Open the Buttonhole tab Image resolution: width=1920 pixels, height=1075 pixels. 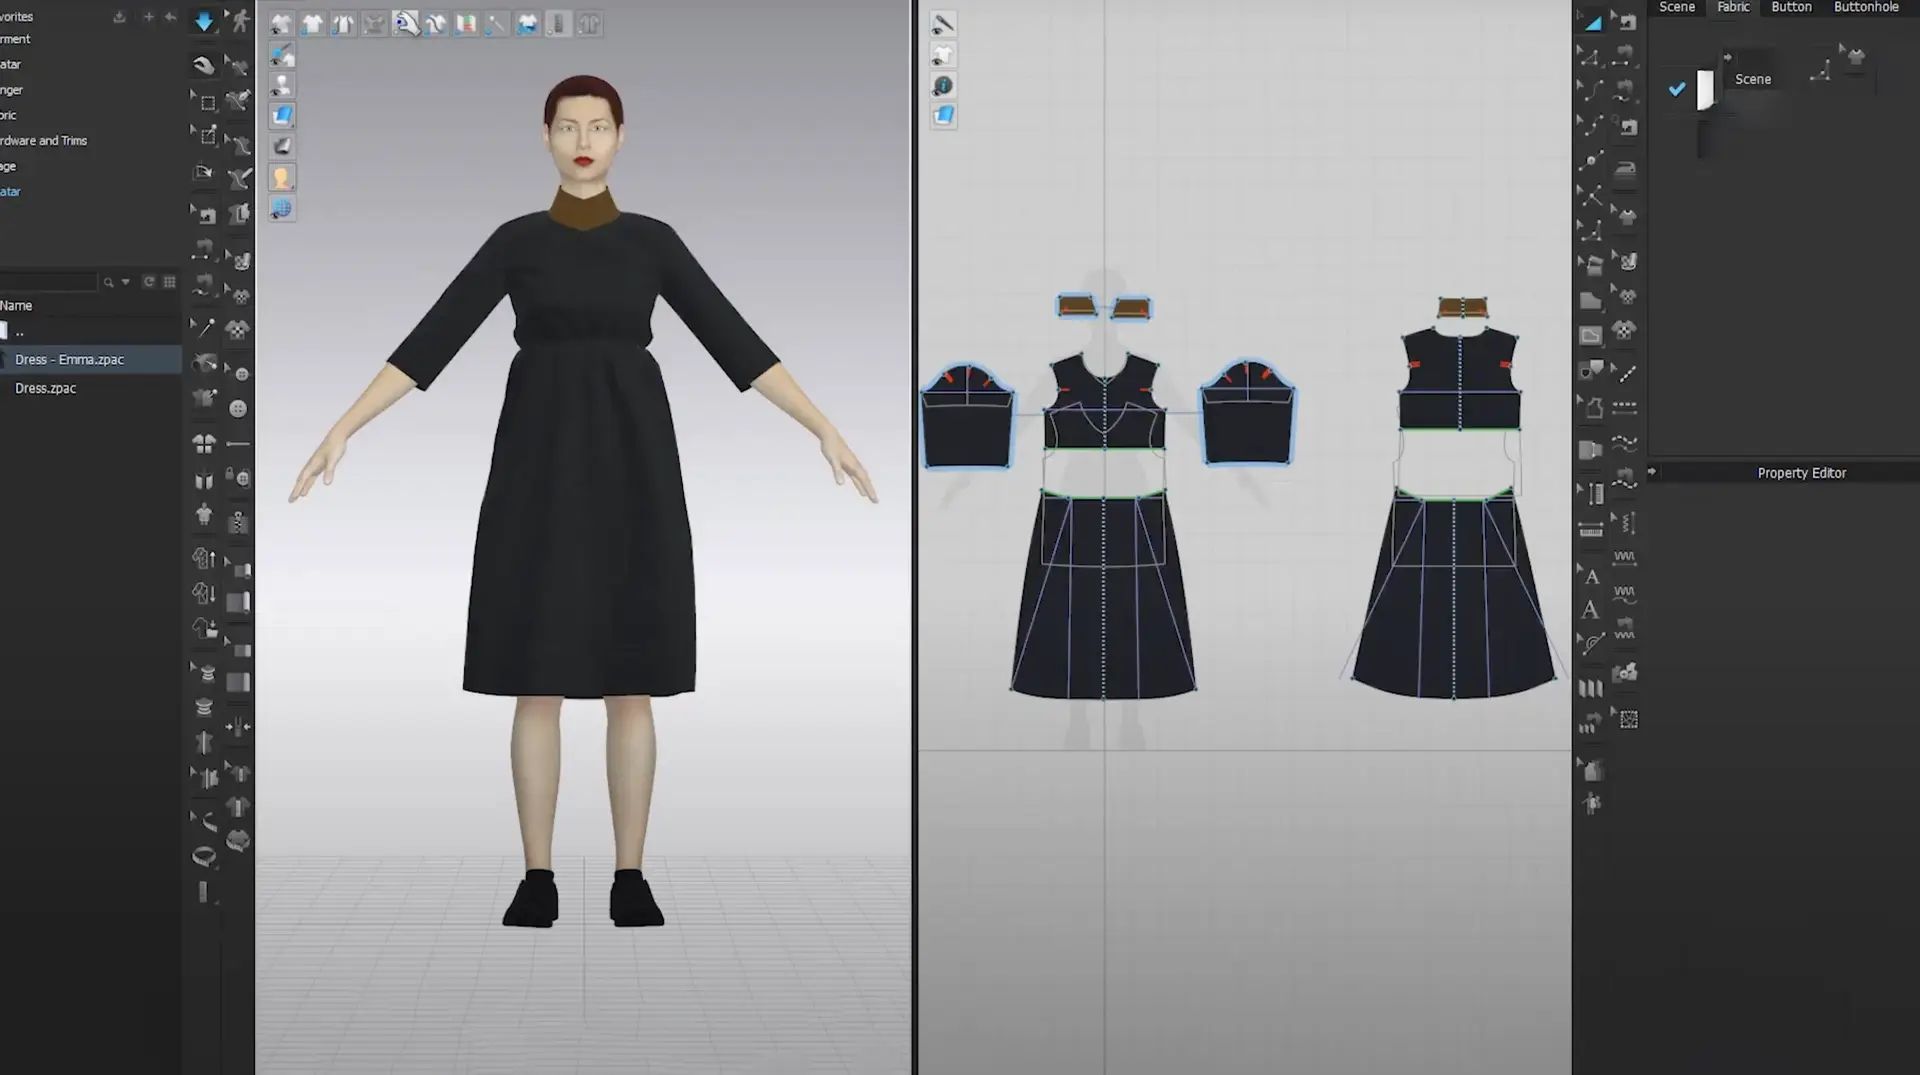(x=1866, y=7)
